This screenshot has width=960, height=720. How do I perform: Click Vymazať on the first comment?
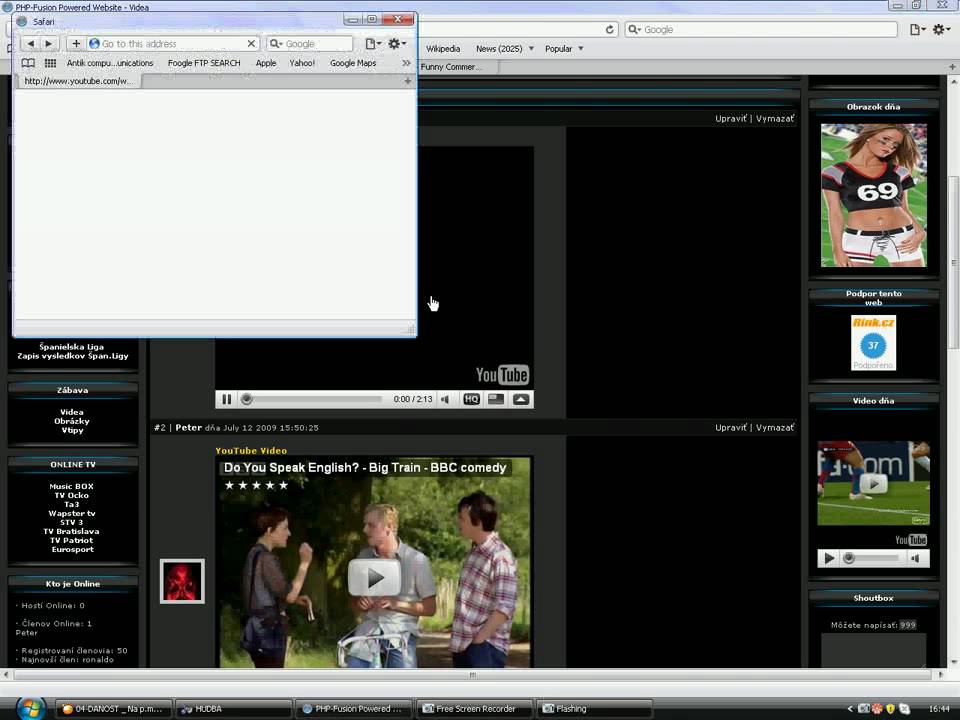[775, 119]
